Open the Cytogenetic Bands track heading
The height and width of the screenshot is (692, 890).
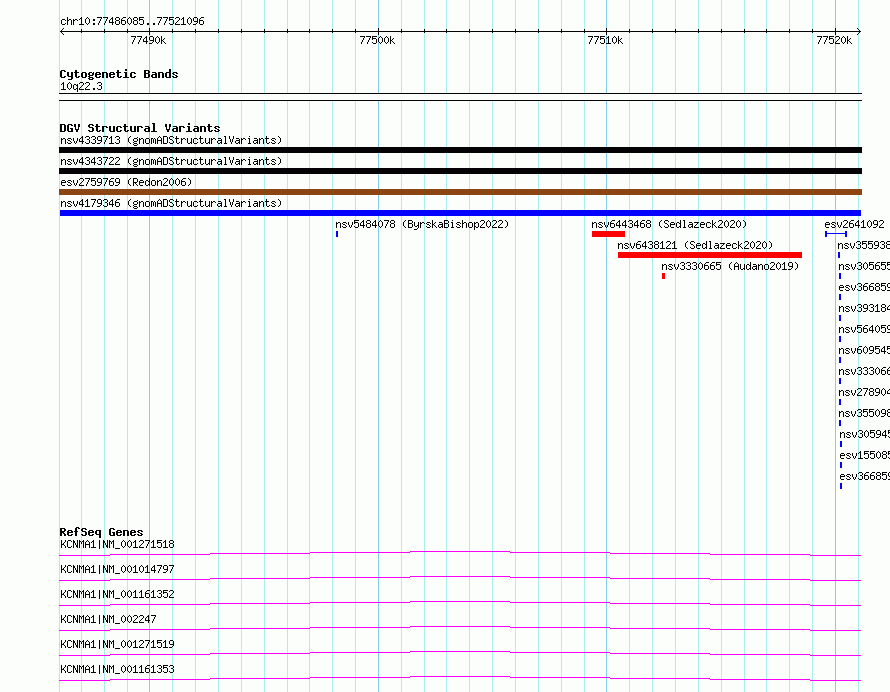point(119,74)
